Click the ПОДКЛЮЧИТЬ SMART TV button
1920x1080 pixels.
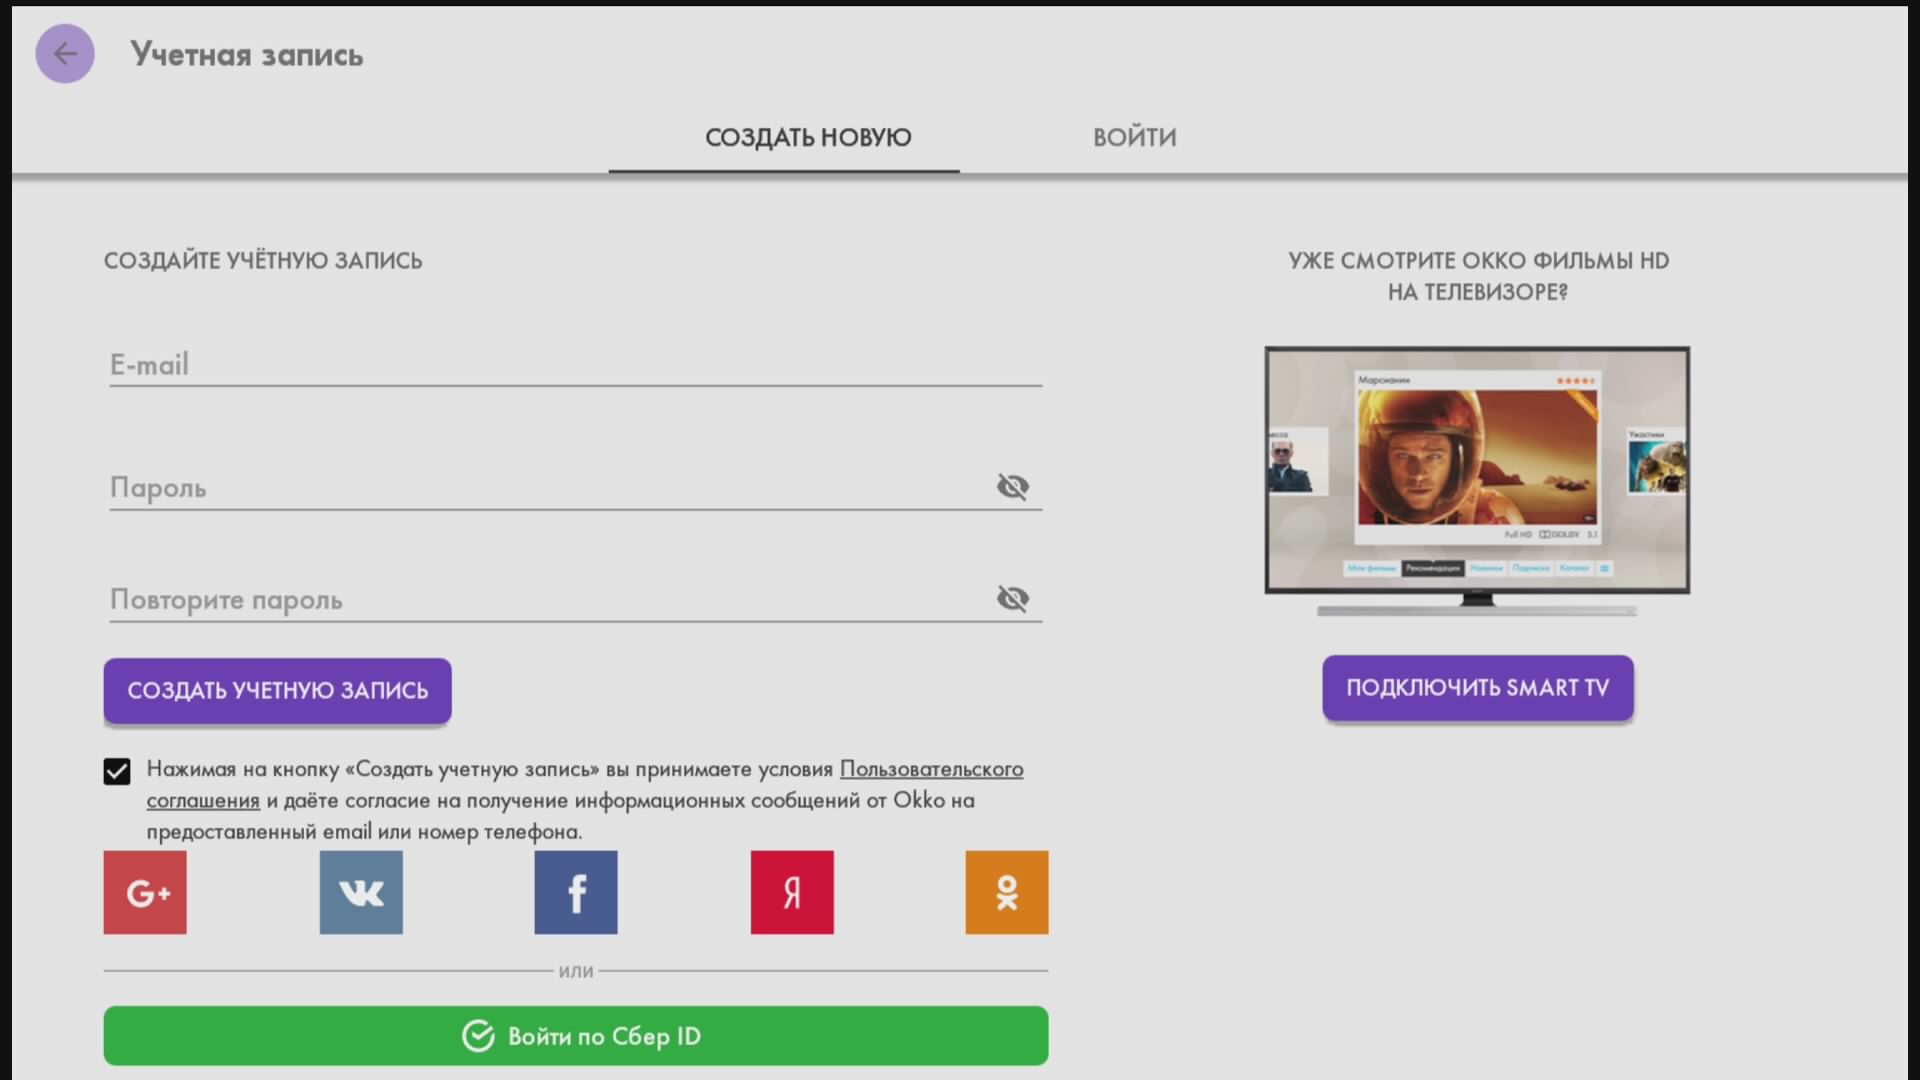pos(1478,688)
